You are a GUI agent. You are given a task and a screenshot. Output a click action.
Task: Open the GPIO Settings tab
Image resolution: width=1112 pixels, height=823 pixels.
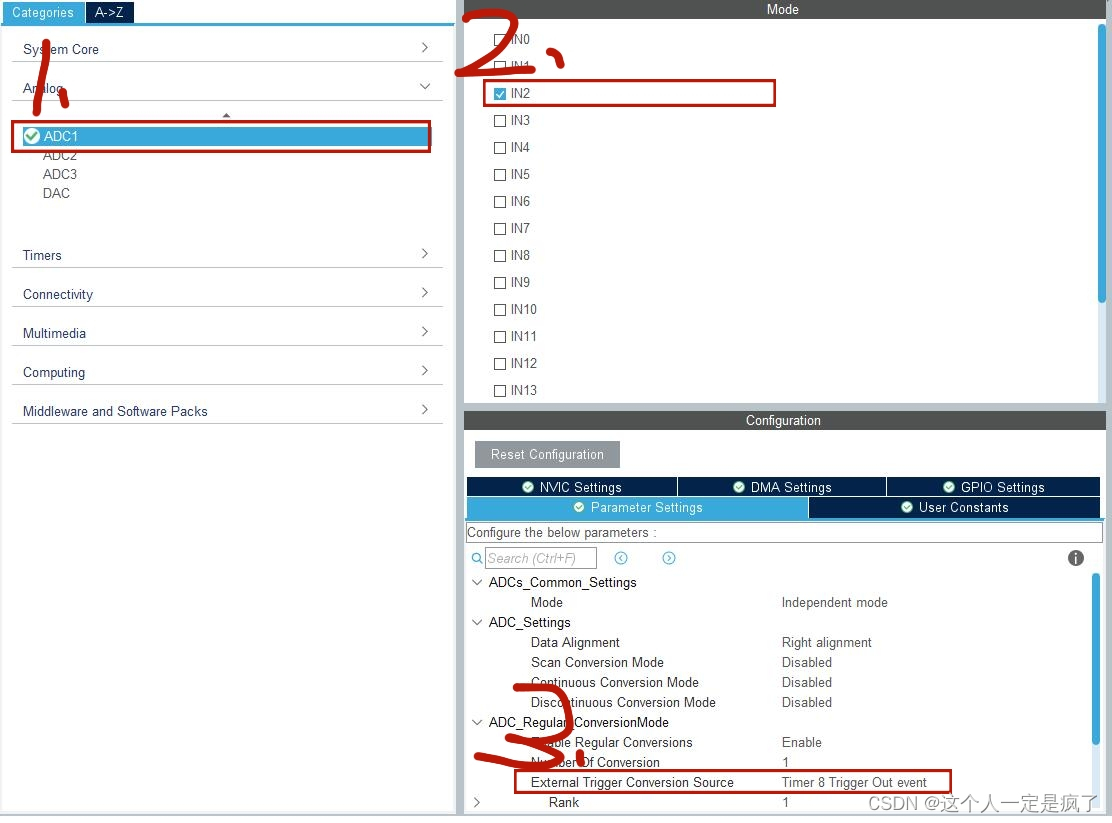pyautogui.click(x=994, y=487)
